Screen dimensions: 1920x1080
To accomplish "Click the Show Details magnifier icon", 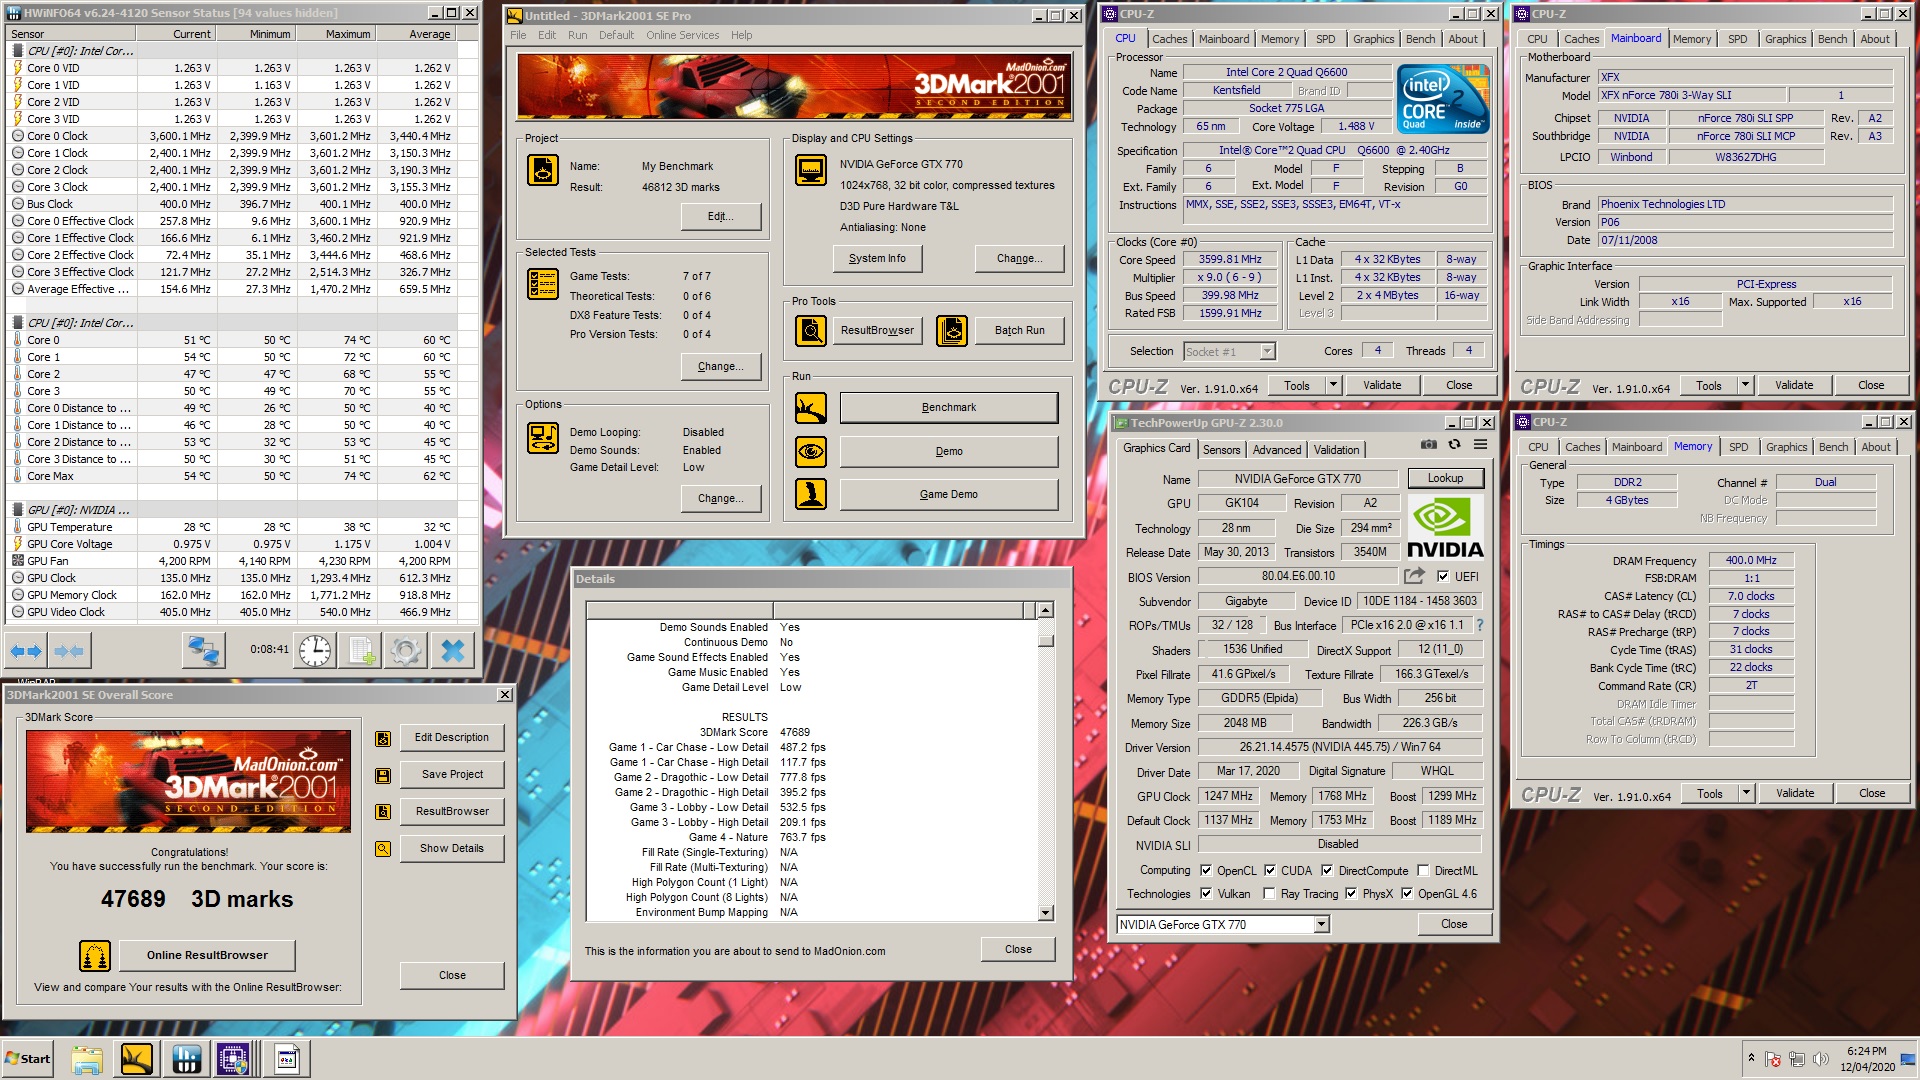I will coord(383,849).
